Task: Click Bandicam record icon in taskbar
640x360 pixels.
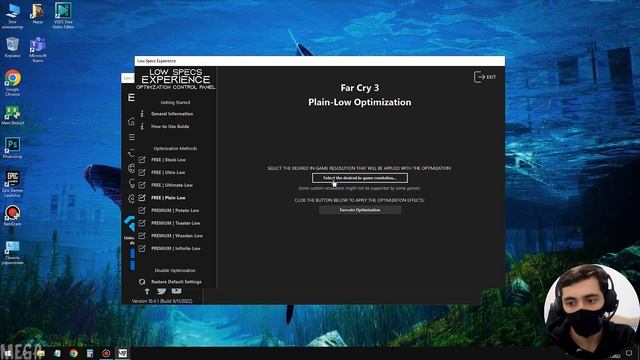Action: [x=106, y=353]
